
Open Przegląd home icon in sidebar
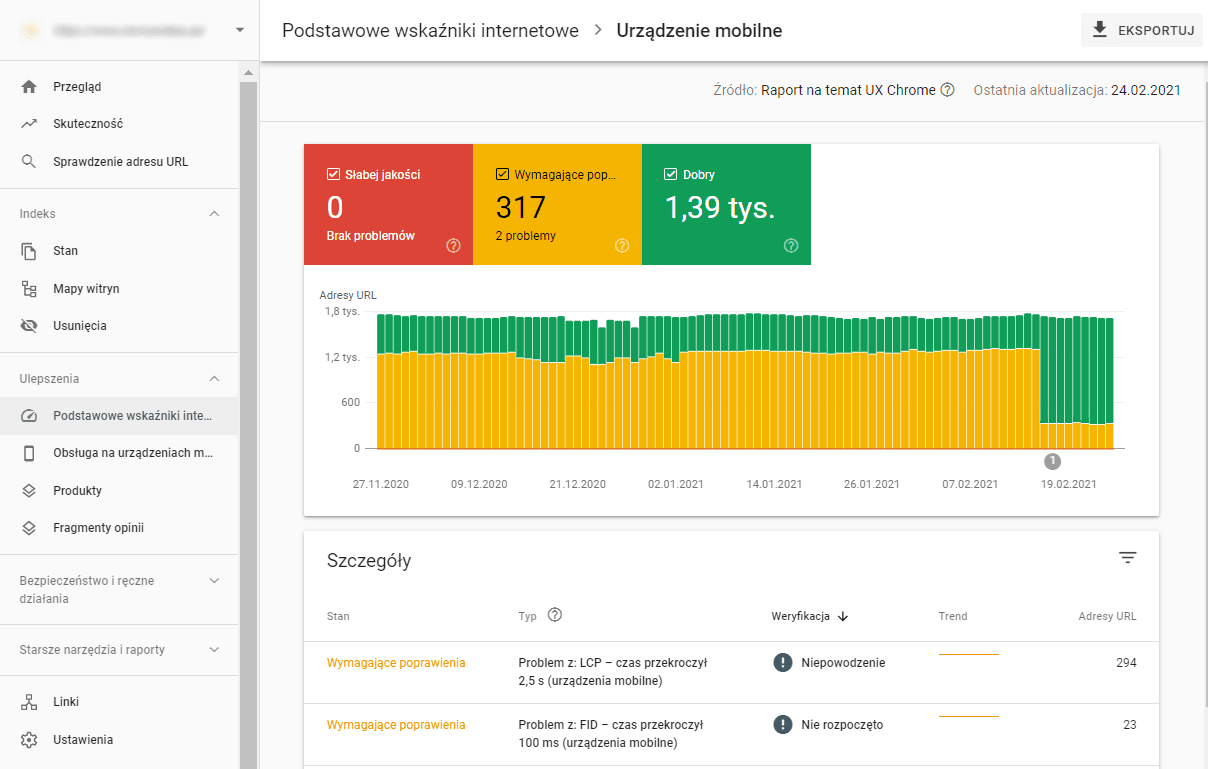point(29,87)
